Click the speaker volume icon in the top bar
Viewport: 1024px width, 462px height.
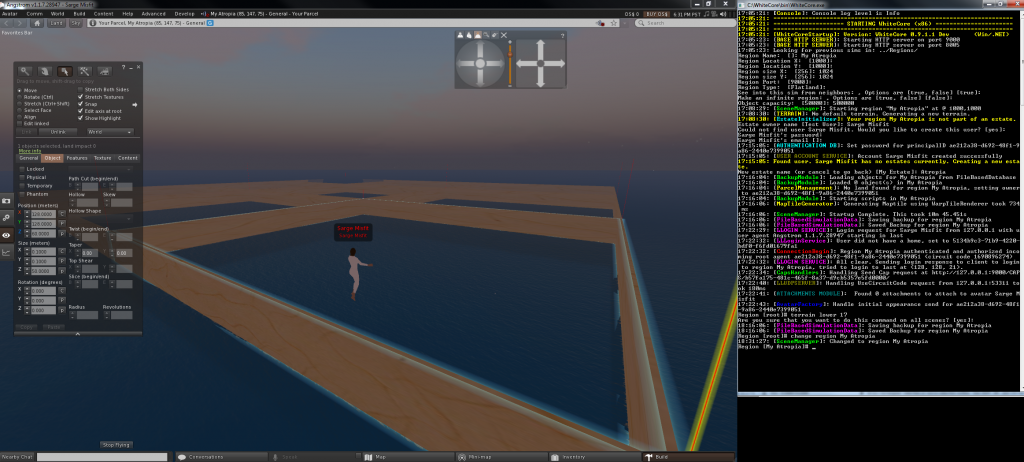click(722, 14)
